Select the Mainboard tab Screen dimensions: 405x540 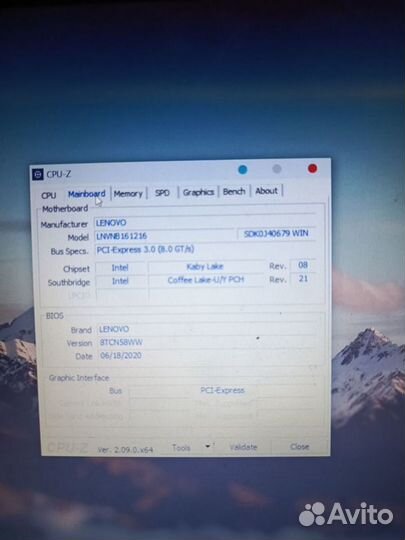(x=86, y=194)
